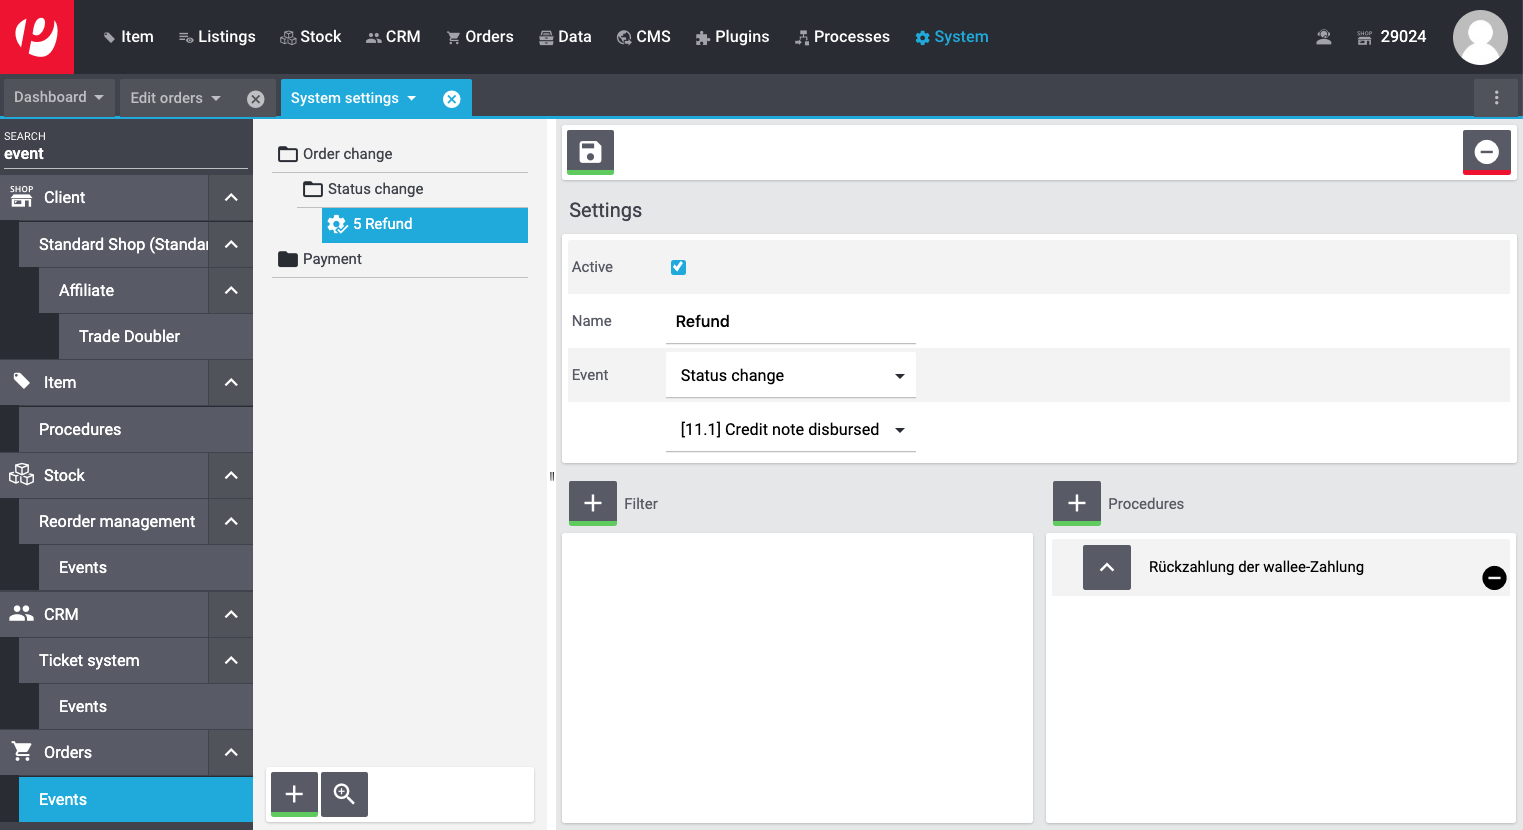1523x830 pixels.
Task: Collapse the Rückzahlung procedure with chevron
Action: point(1106,567)
